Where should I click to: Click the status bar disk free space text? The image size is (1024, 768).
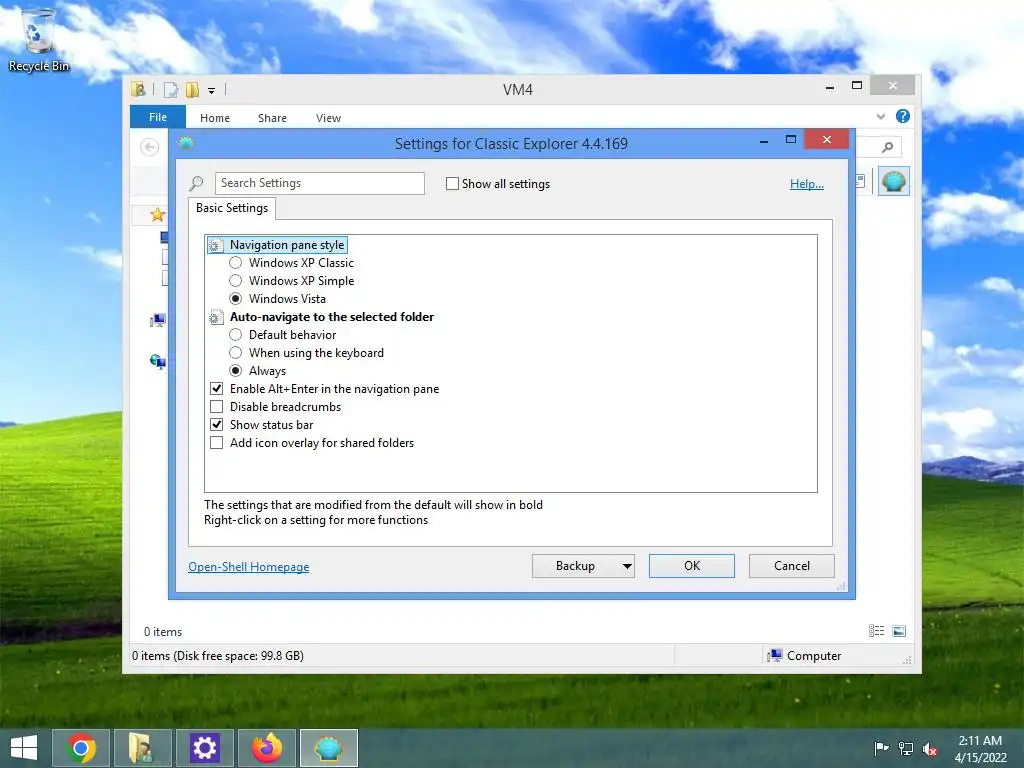coord(217,656)
